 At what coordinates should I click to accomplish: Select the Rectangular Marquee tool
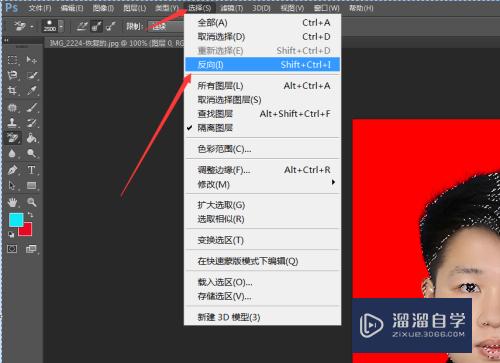(x=12, y=60)
